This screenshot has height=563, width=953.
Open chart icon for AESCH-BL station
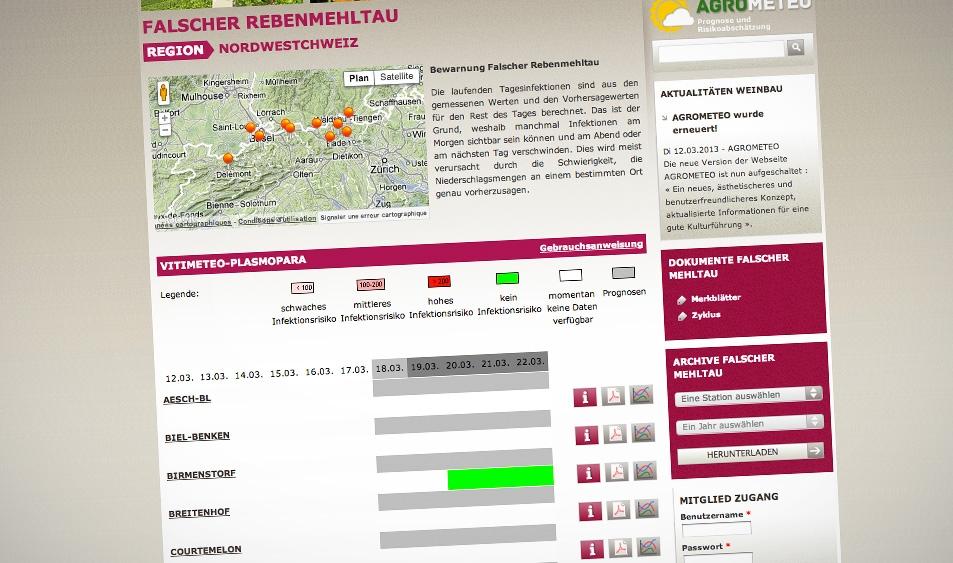tap(641, 395)
